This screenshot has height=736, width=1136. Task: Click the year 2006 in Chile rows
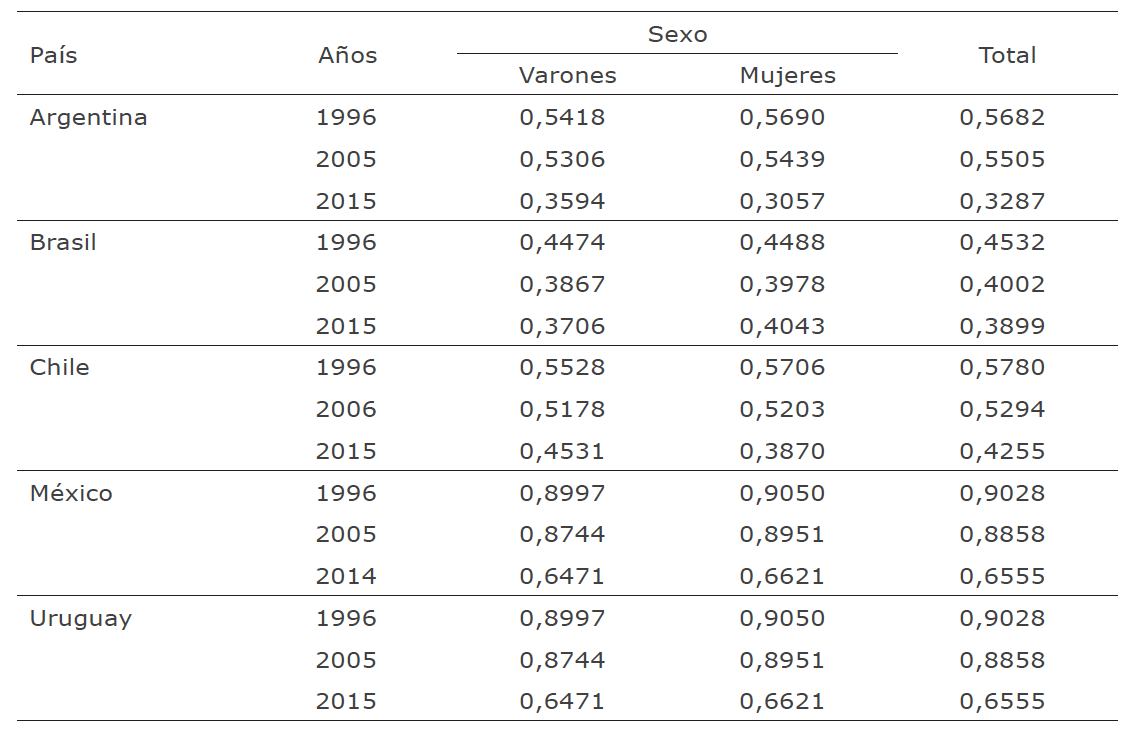tap(346, 409)
